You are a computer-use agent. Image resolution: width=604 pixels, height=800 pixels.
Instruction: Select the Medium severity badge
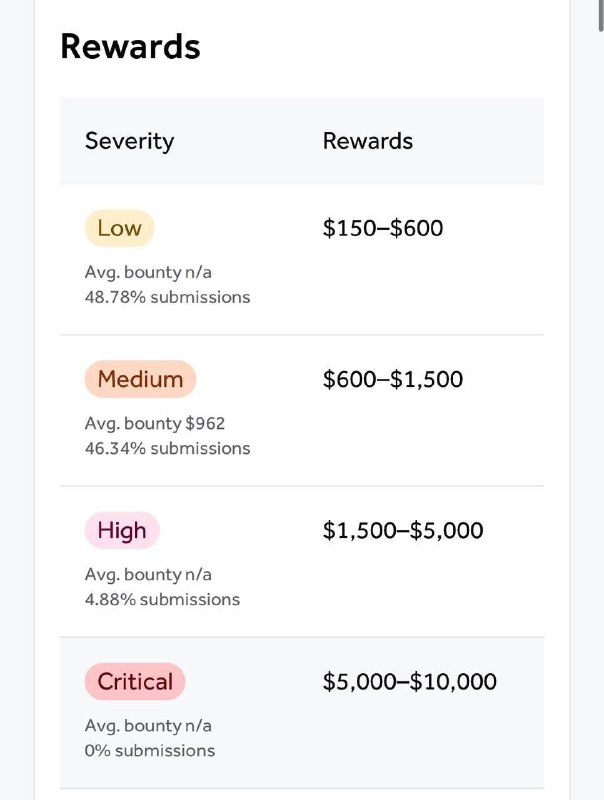click(x=140, y=379)
